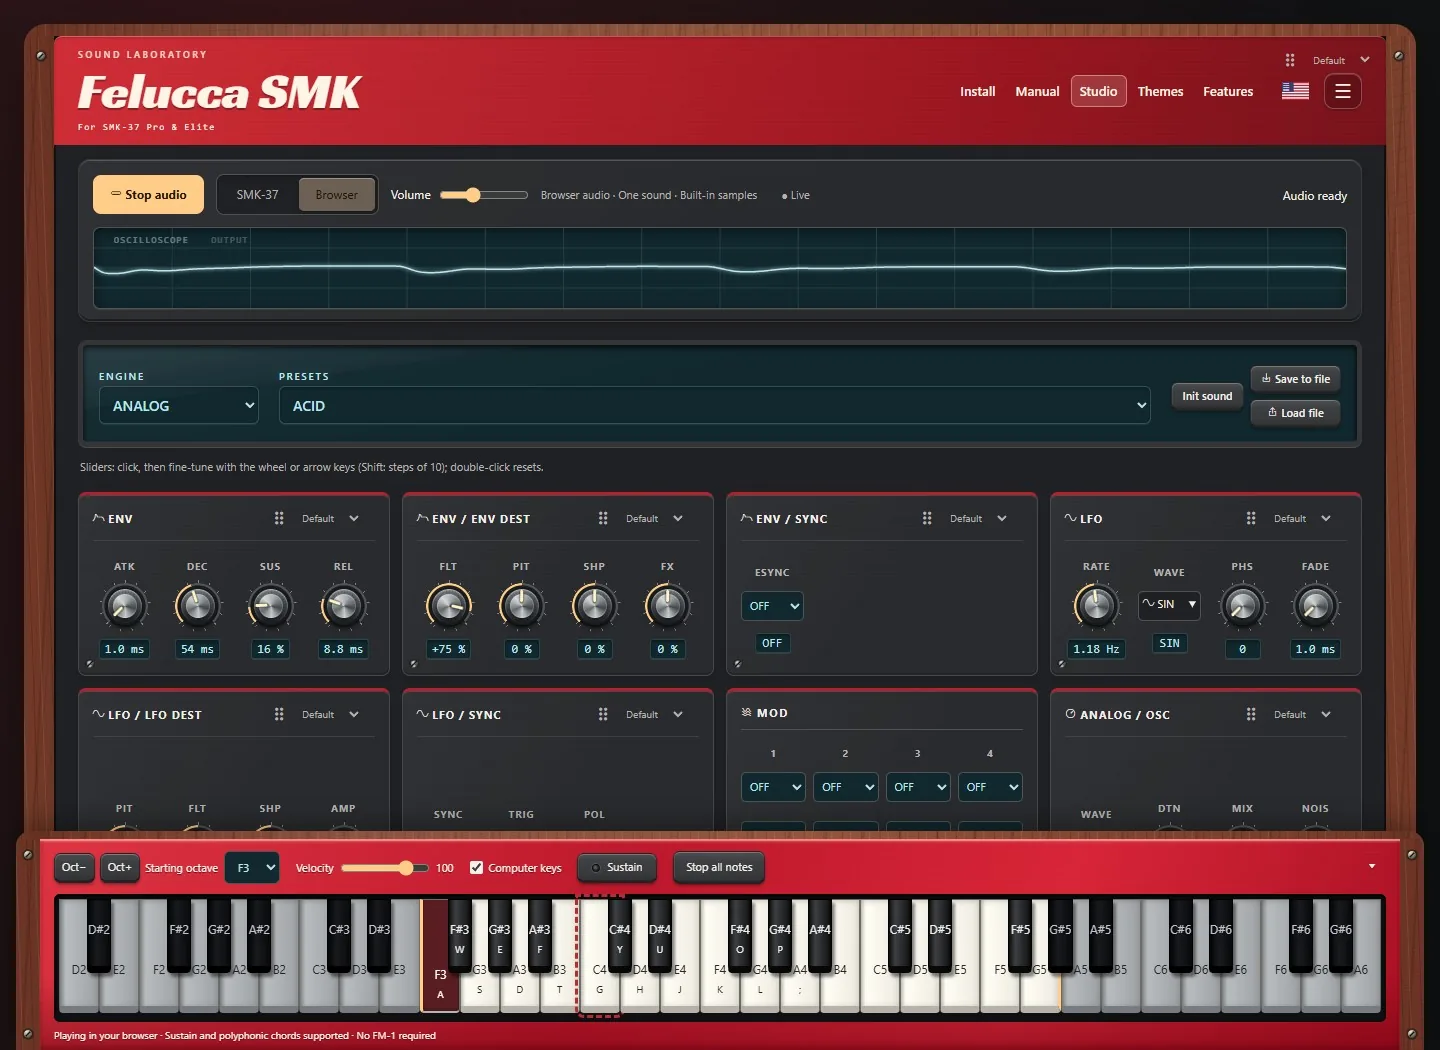This screenshot has width=1440, height=1050.
Task: Open the Install page
Action: (x=978, y=91)
